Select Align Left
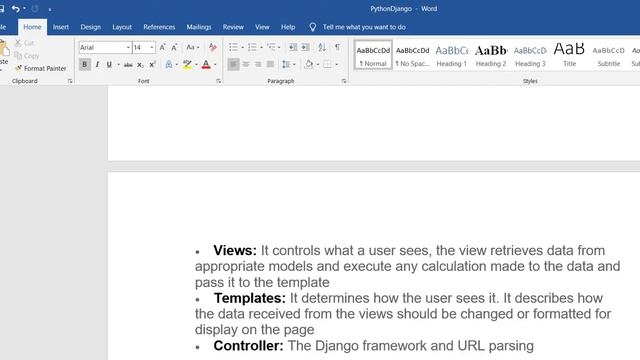Viewport: 640px width, 360px height. (233, 64)
